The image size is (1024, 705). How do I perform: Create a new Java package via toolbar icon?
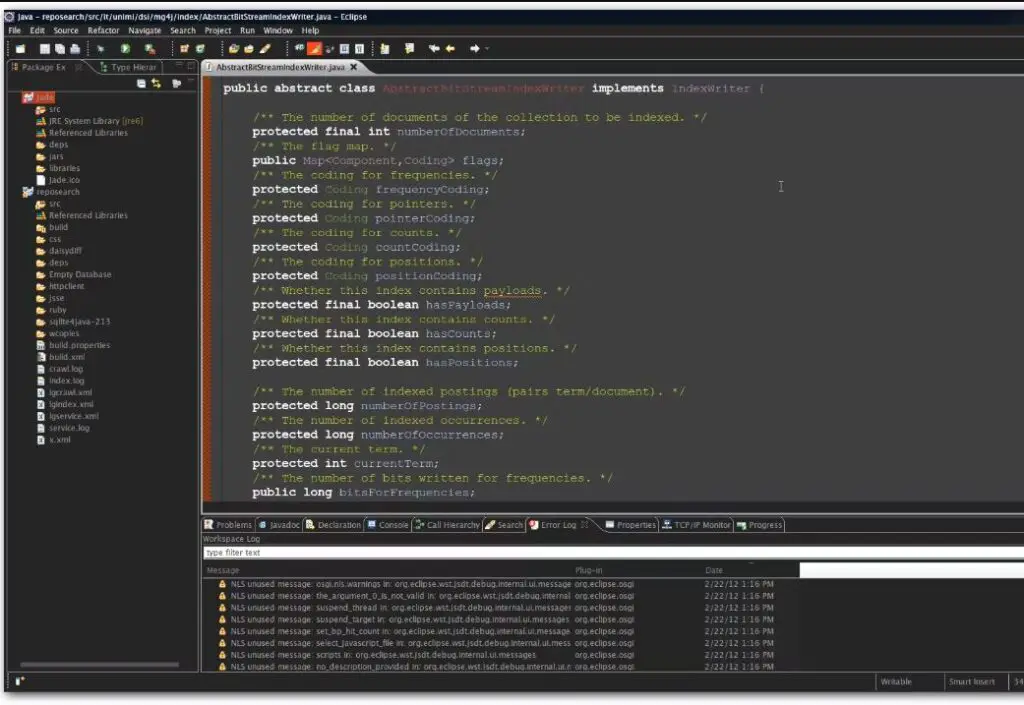click(x=184, y=49)
